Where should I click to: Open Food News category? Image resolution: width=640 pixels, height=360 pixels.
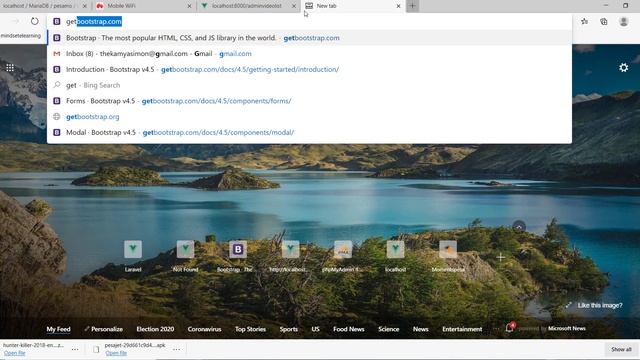pyautogui.click(x=349, y=329)
